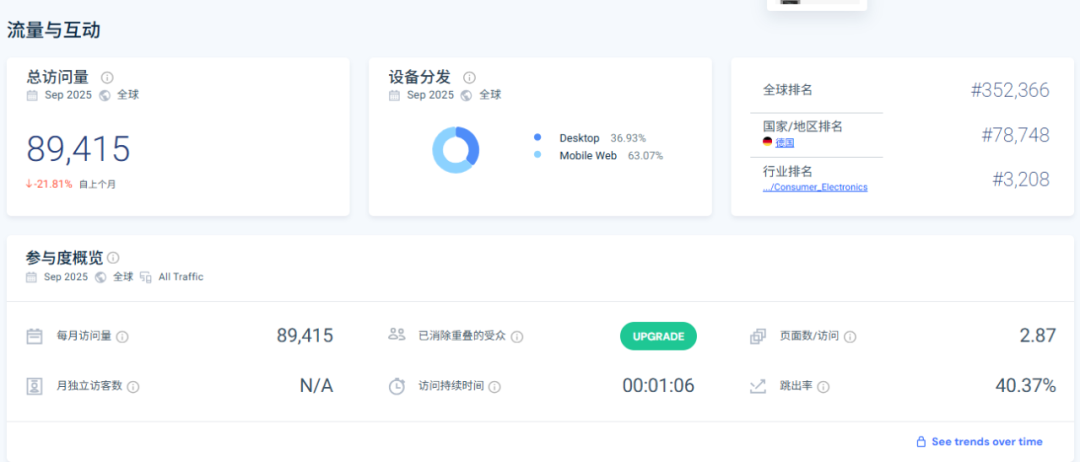The image size is (1080, 462).
Task: Click the device distribution donut chart
Action: 455,150
